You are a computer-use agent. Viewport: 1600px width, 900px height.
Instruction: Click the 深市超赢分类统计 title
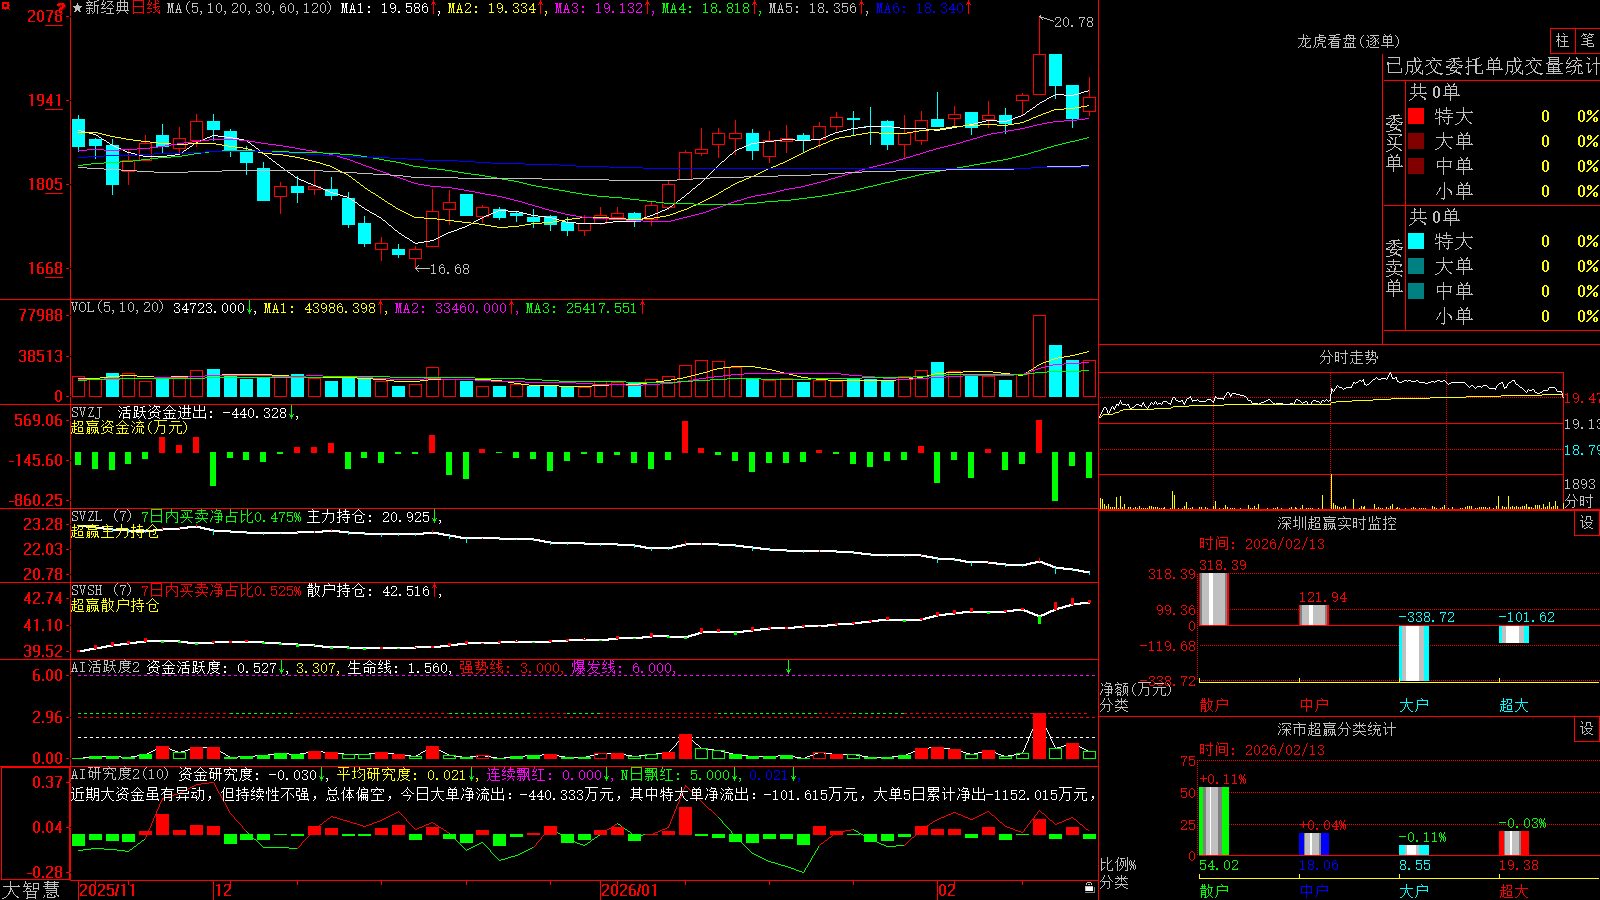[x=1336, y=729]
